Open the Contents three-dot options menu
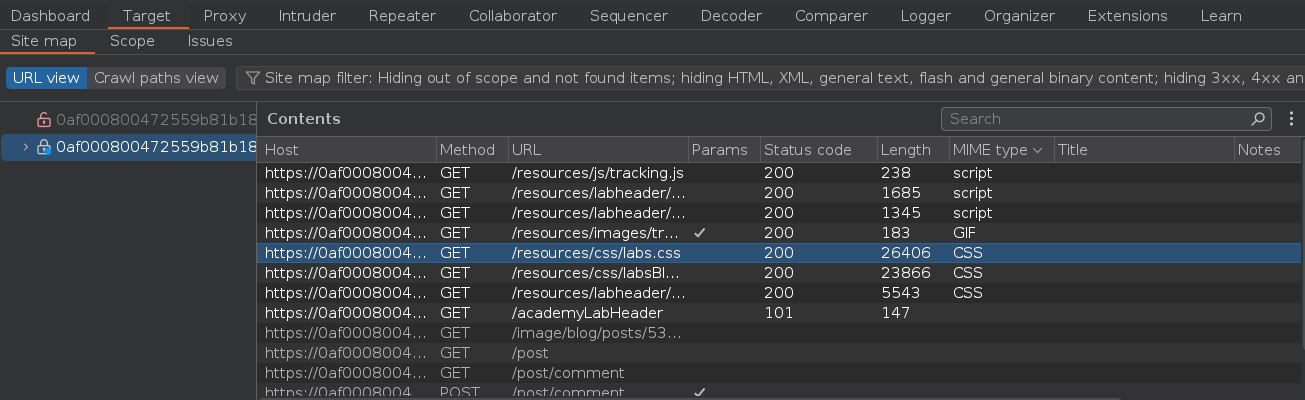The height and width of the screenshot is (400, 1305). click(x=1291, y=119)
